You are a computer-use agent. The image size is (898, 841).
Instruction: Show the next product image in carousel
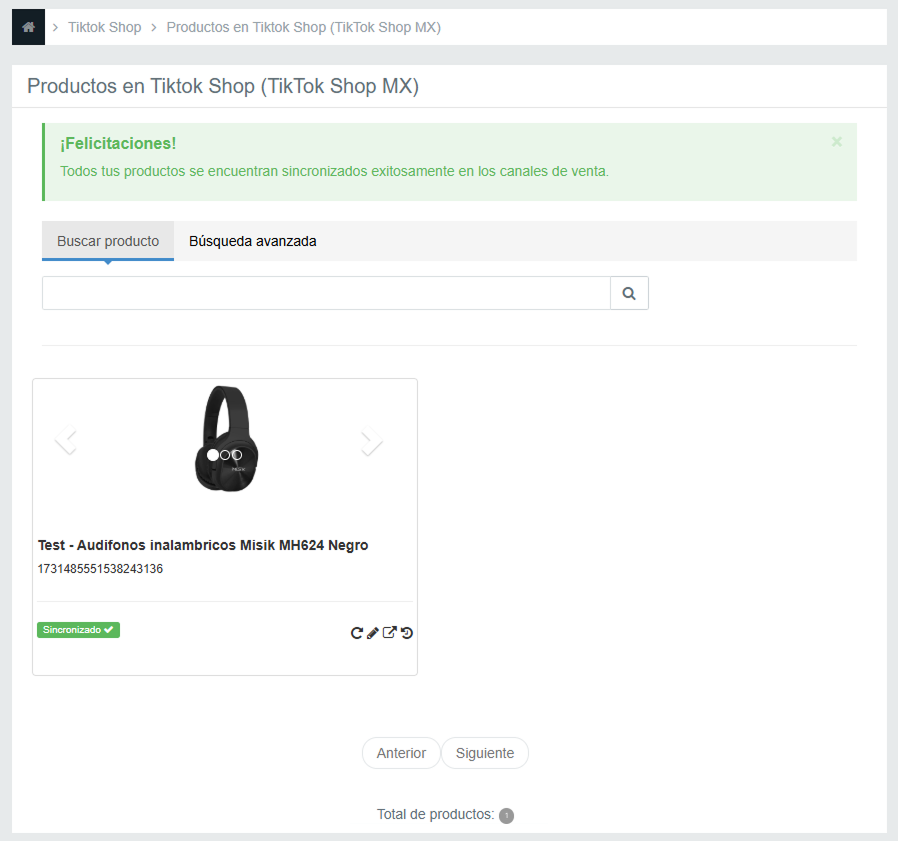pos(372,440)
